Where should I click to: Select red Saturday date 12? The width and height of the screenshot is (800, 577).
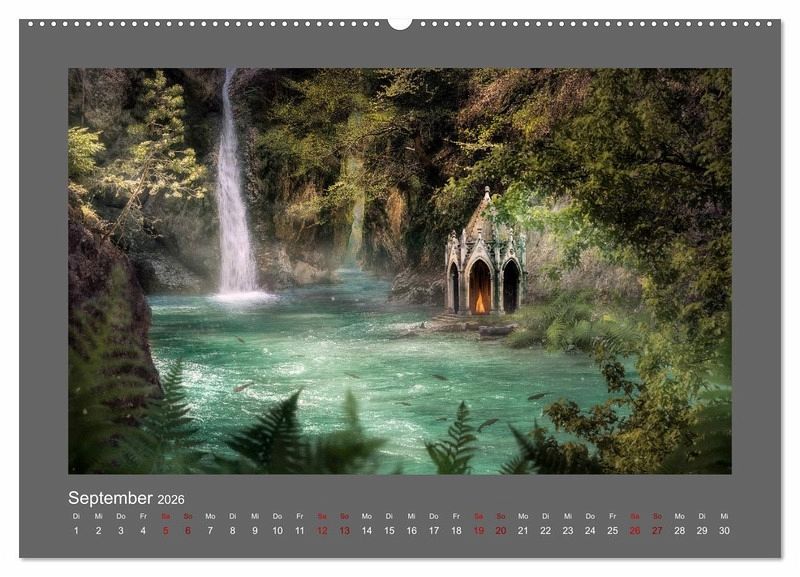322,531
